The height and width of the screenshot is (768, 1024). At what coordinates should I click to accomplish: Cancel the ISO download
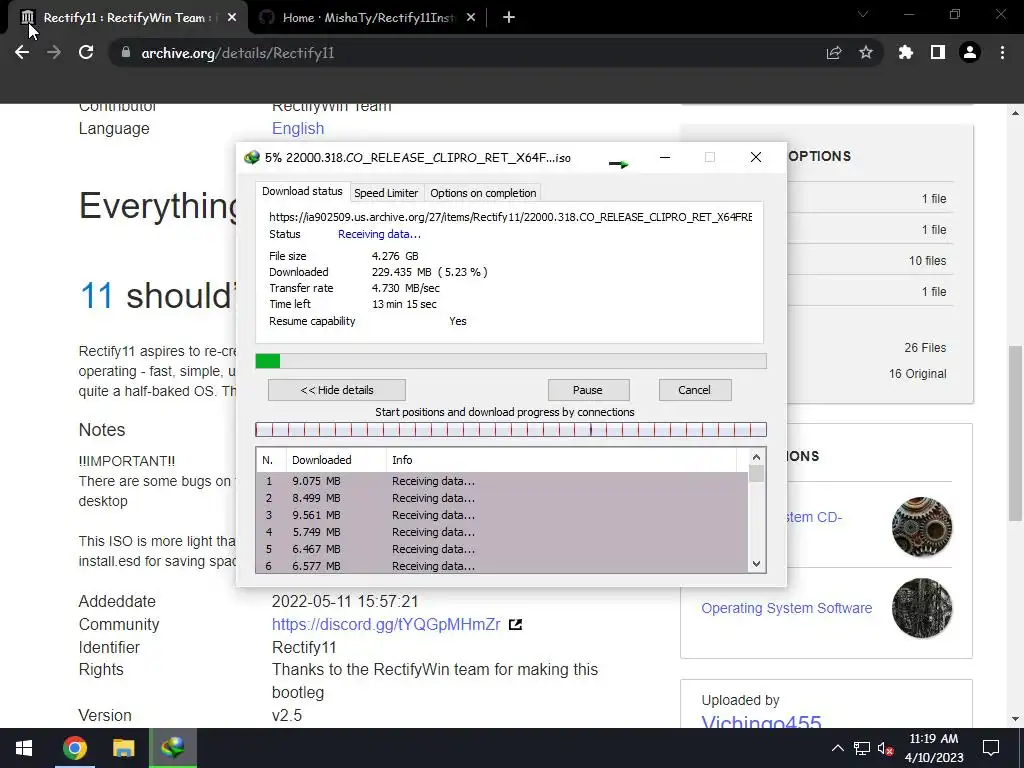694,390
